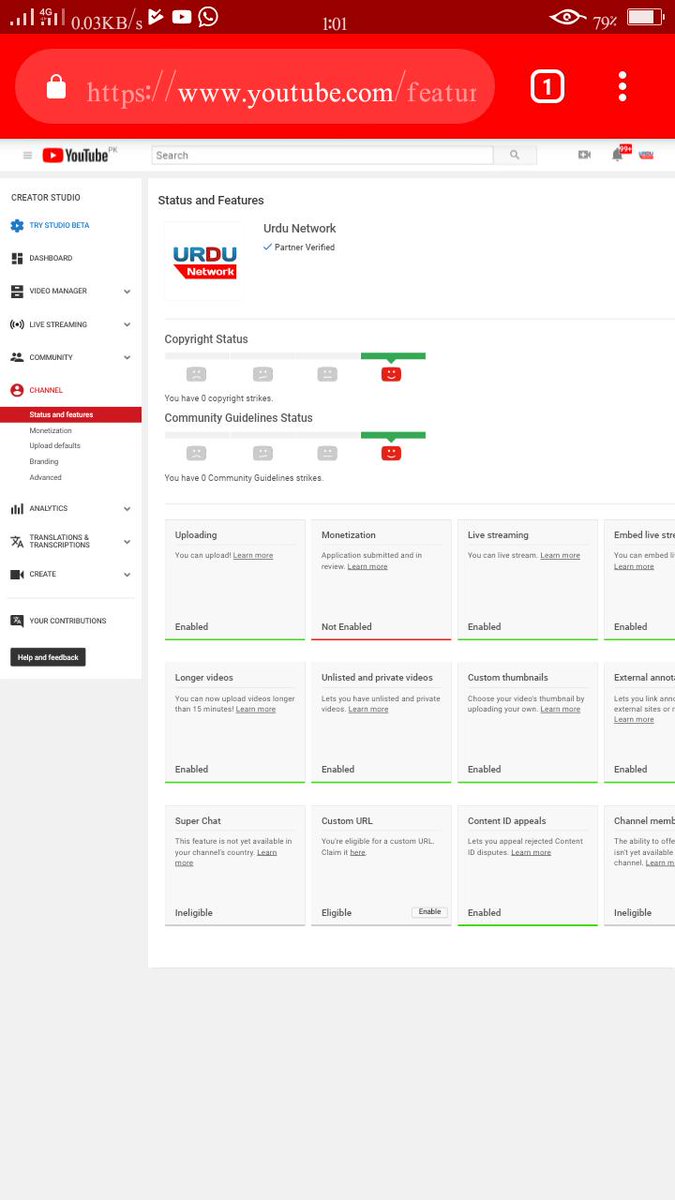Click the Monetization 'Not Enabled' status
Screen dimensions: 675x1200
click(x=347, y=627)
